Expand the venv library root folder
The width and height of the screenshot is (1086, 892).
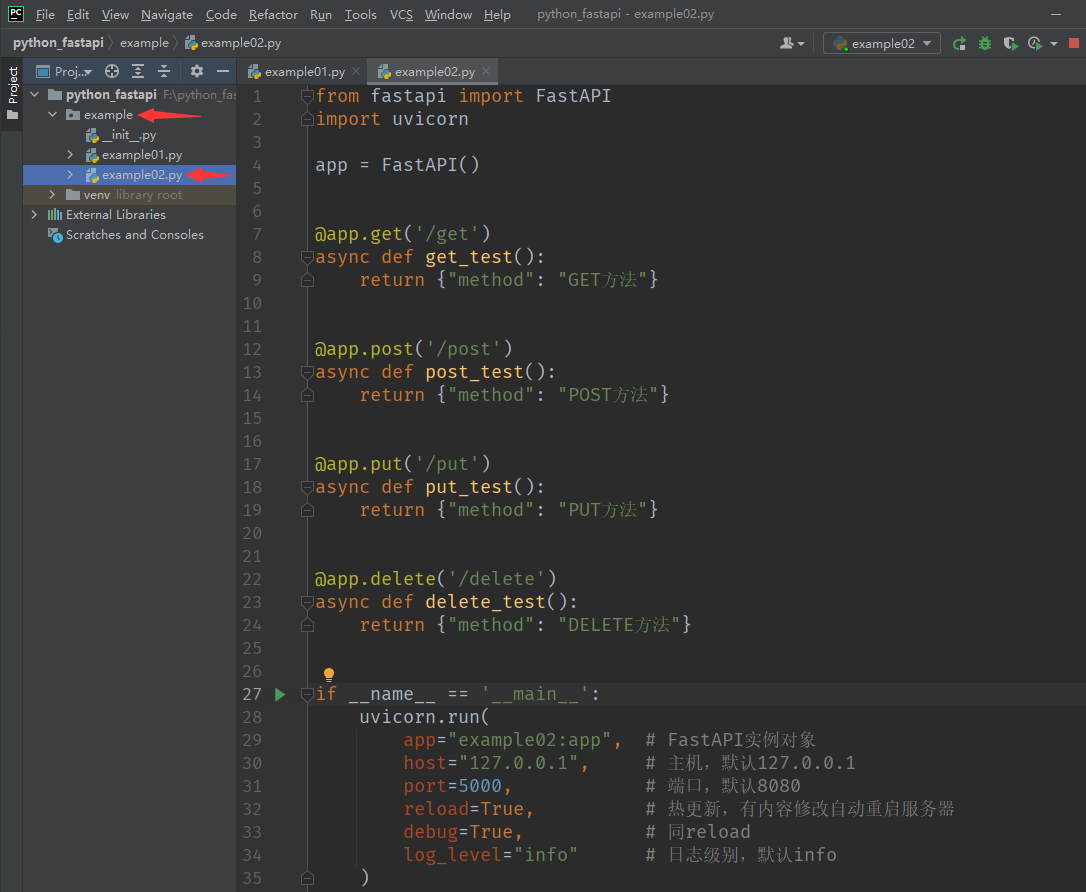pyautogui.click(x=52, y=195)
